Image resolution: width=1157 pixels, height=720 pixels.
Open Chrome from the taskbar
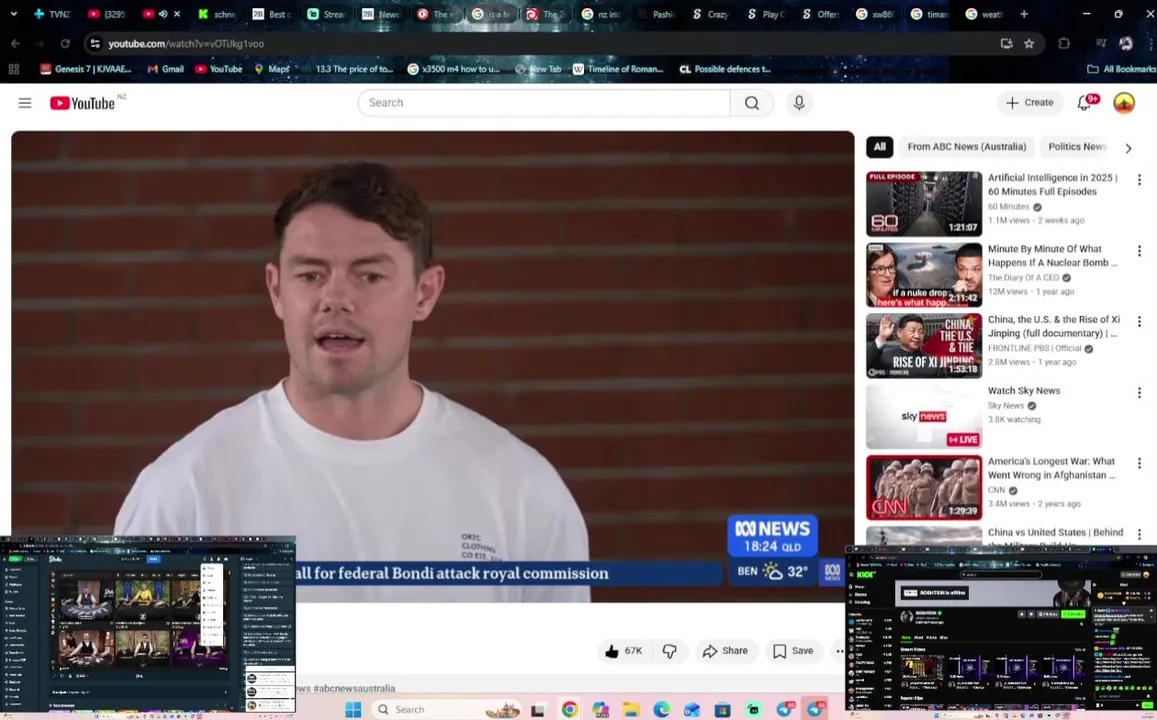570,709
